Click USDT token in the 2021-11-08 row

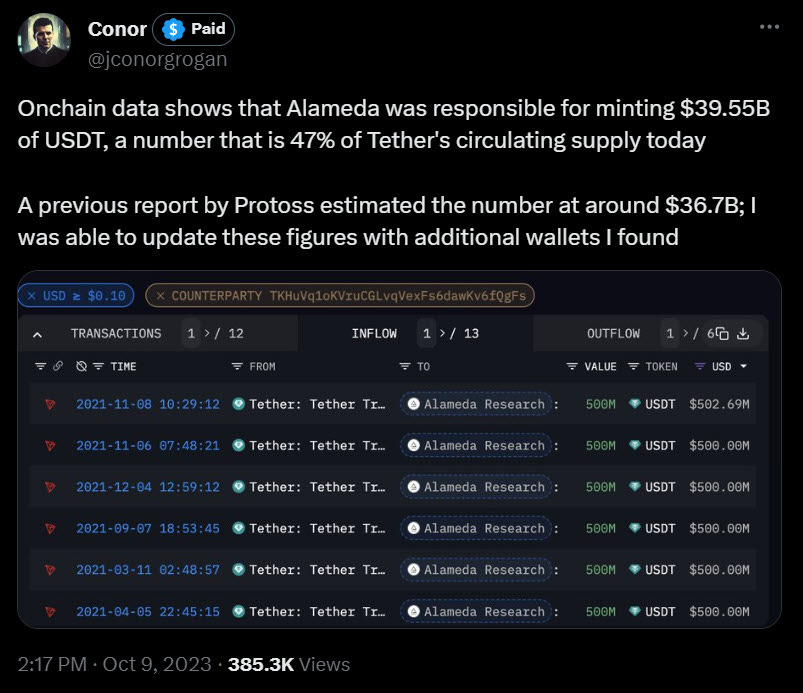point(652,404)
